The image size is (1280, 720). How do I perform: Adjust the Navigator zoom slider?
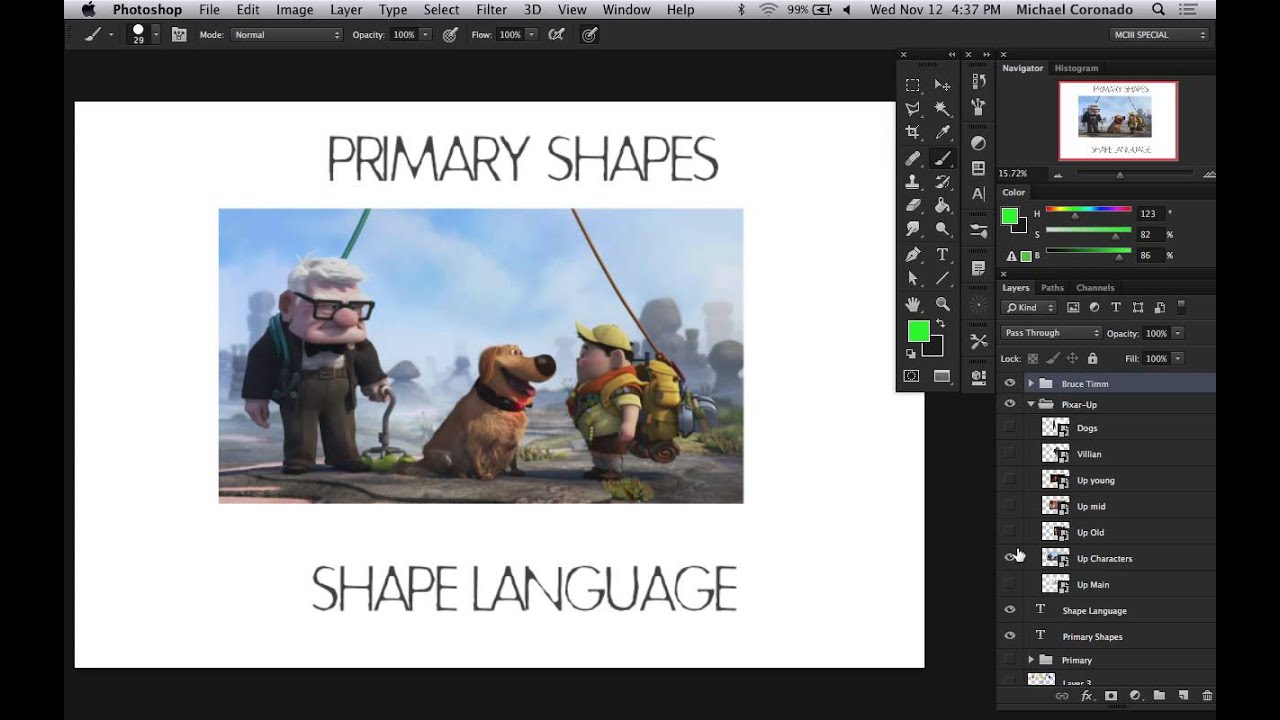(x=1120, y=174)
